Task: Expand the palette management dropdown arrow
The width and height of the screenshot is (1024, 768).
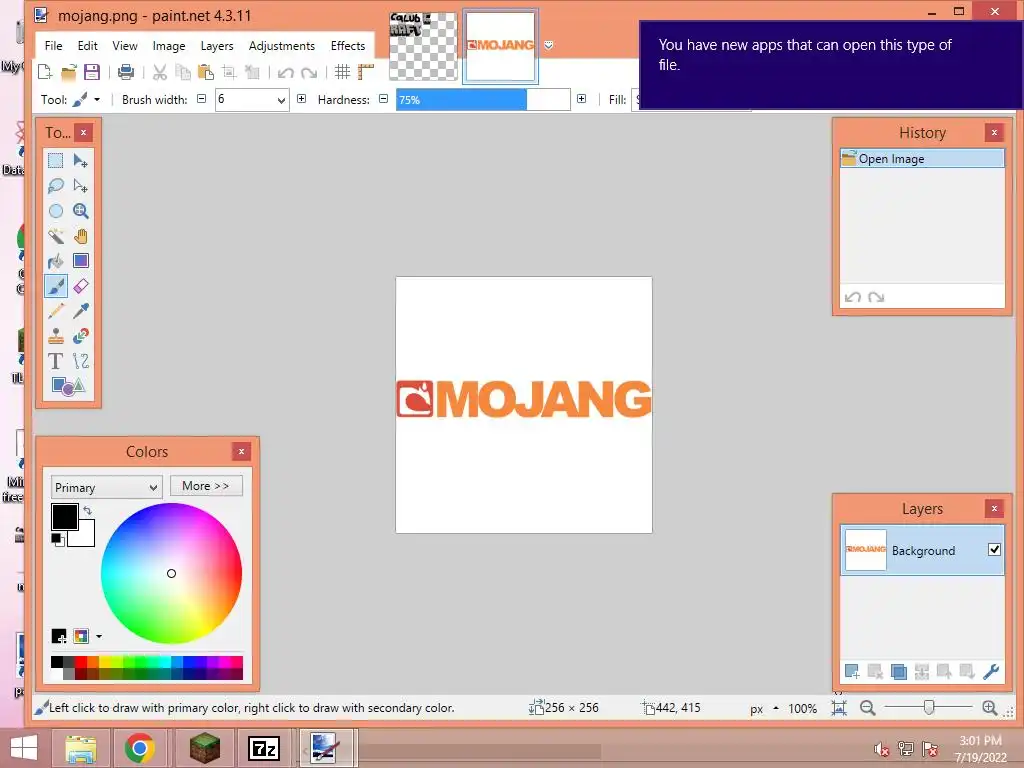Action: [x=99, y=636]
